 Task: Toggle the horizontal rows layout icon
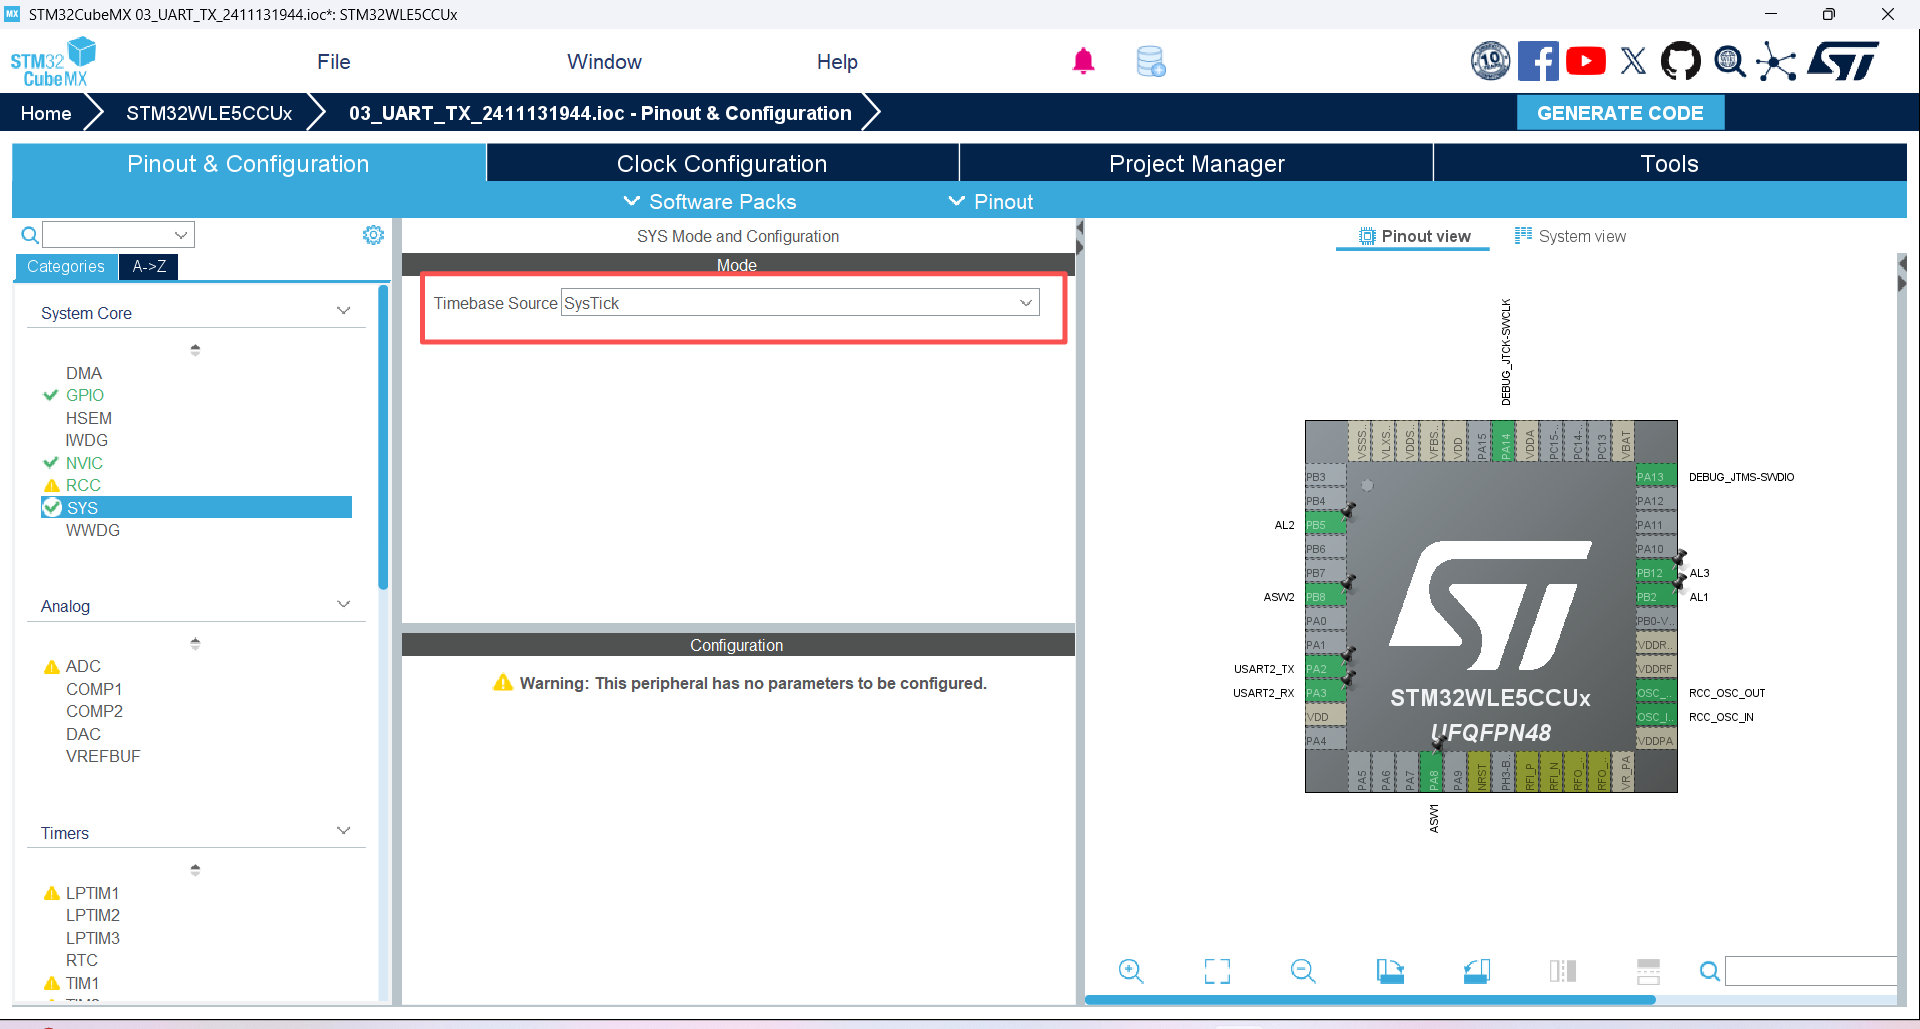click(x=1648, y=970)
